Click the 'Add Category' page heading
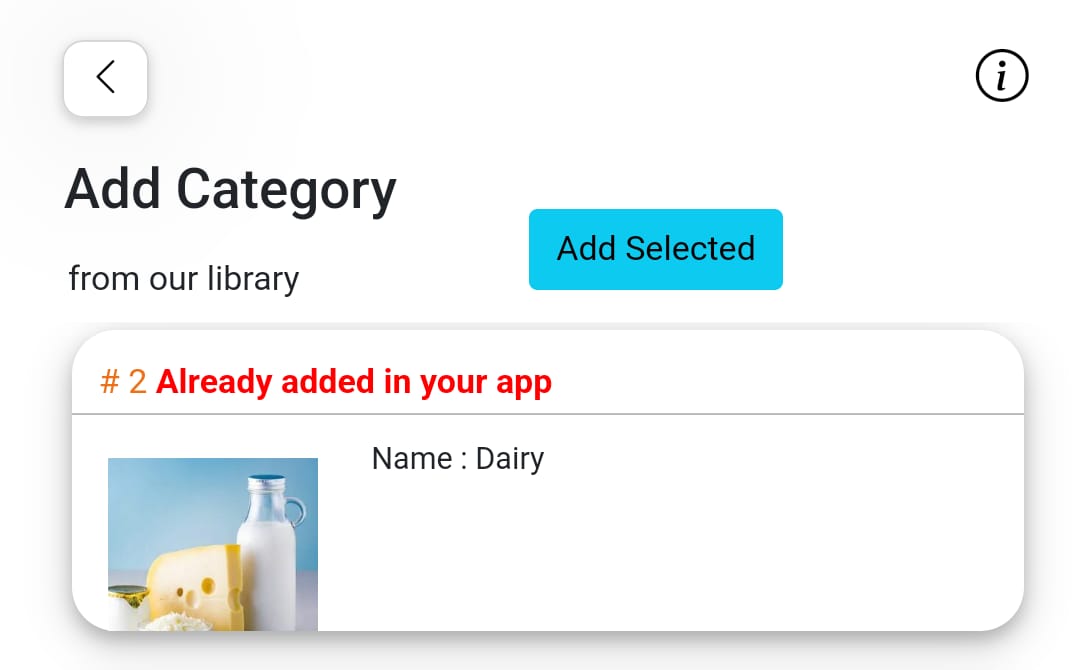 (231, 189)
